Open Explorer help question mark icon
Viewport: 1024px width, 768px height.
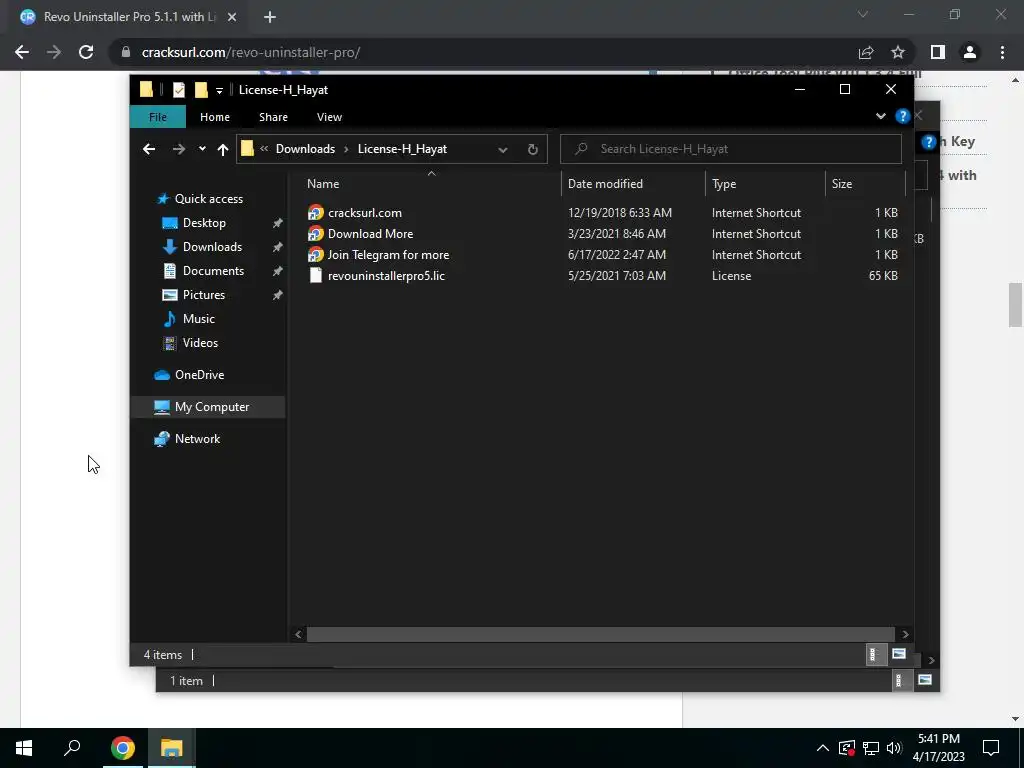pos(903,116)
